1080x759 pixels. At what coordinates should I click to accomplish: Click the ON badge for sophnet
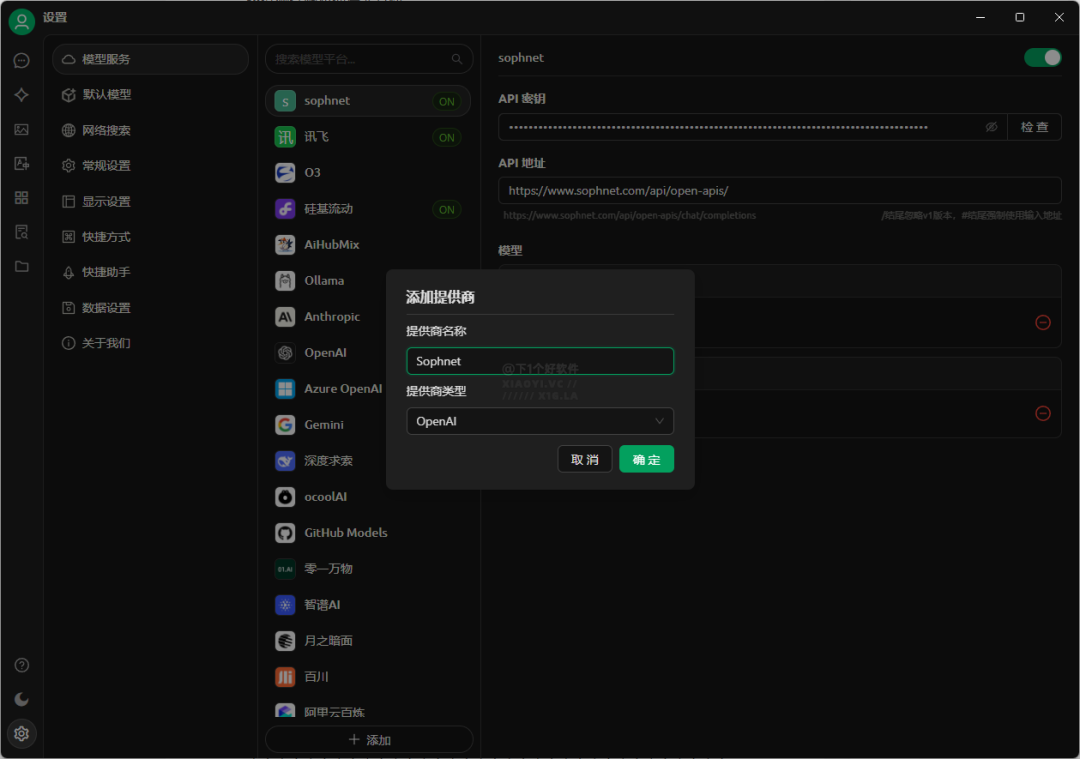(446, 102)
